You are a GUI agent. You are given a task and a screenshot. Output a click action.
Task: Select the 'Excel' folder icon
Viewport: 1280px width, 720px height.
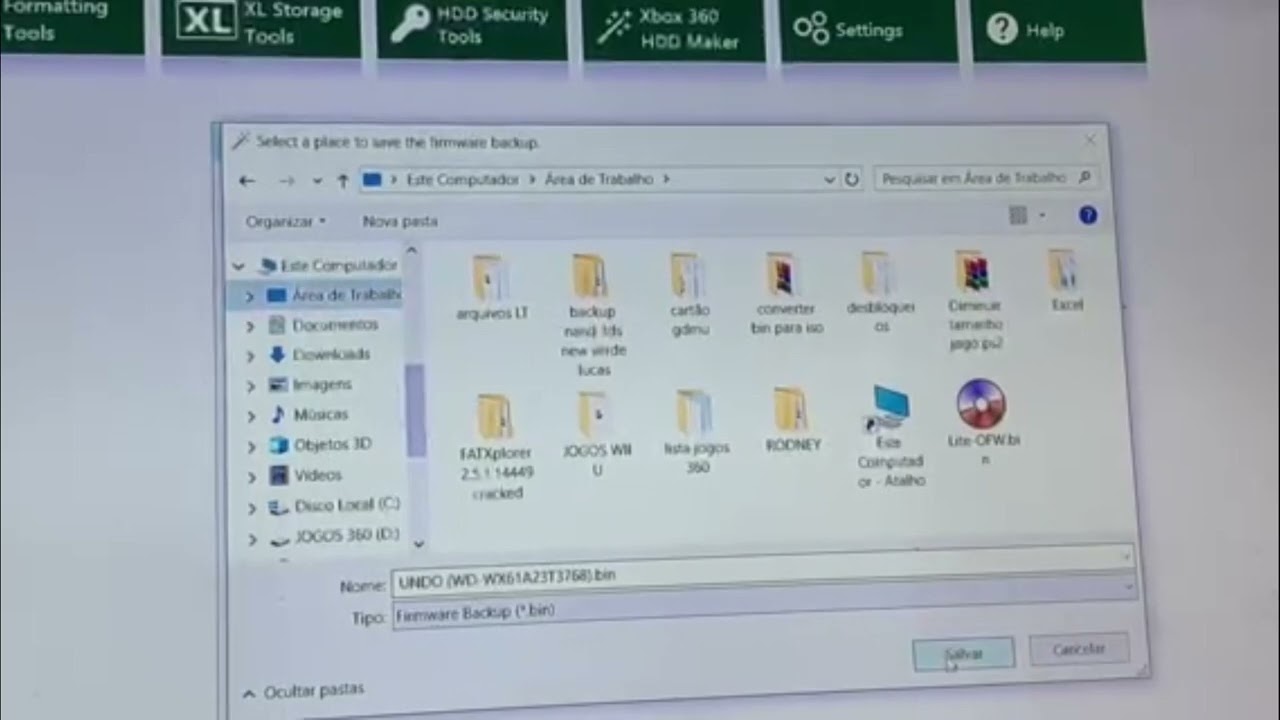coord(1064,269)
